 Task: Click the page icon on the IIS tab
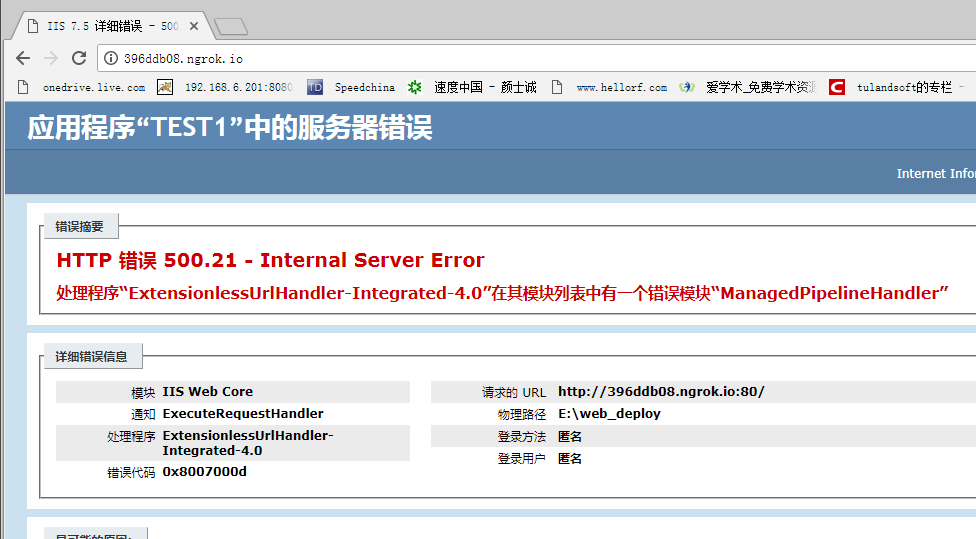[34, 26]
